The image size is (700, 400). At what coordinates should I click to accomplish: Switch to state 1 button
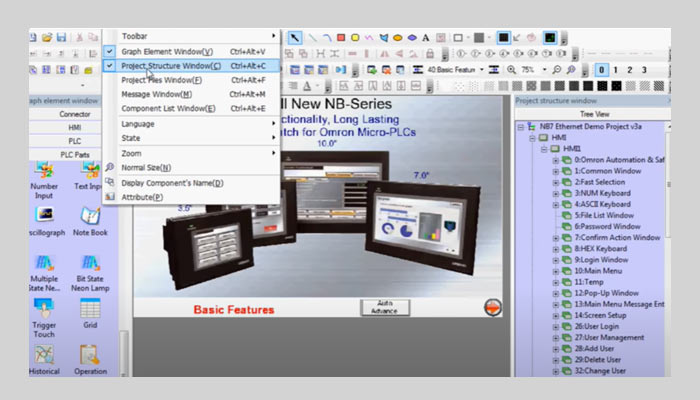(x=616, y=70)
